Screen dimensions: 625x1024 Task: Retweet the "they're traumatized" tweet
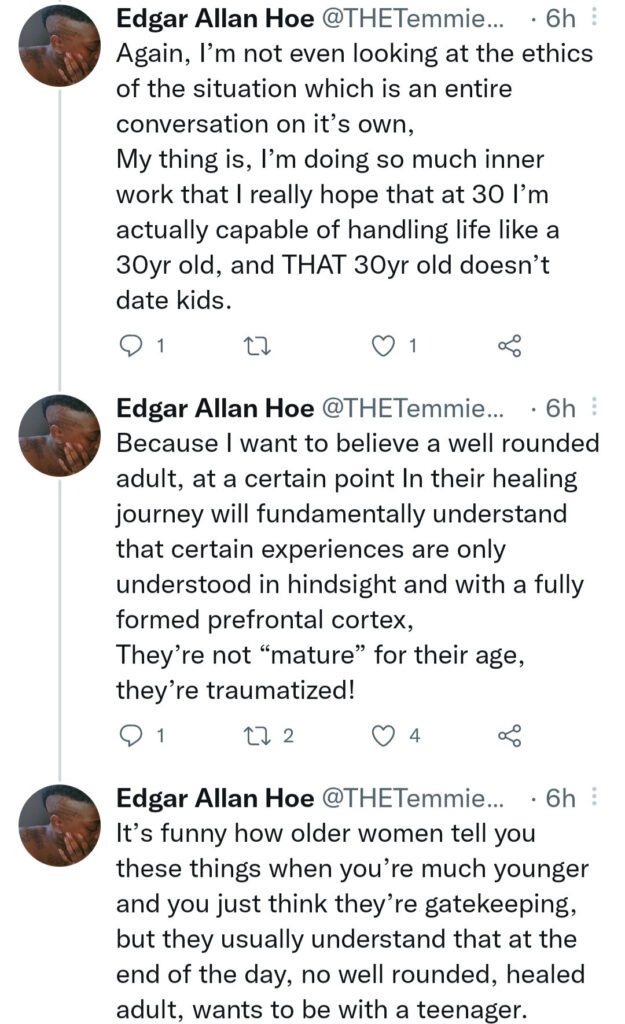coord(254,736)
